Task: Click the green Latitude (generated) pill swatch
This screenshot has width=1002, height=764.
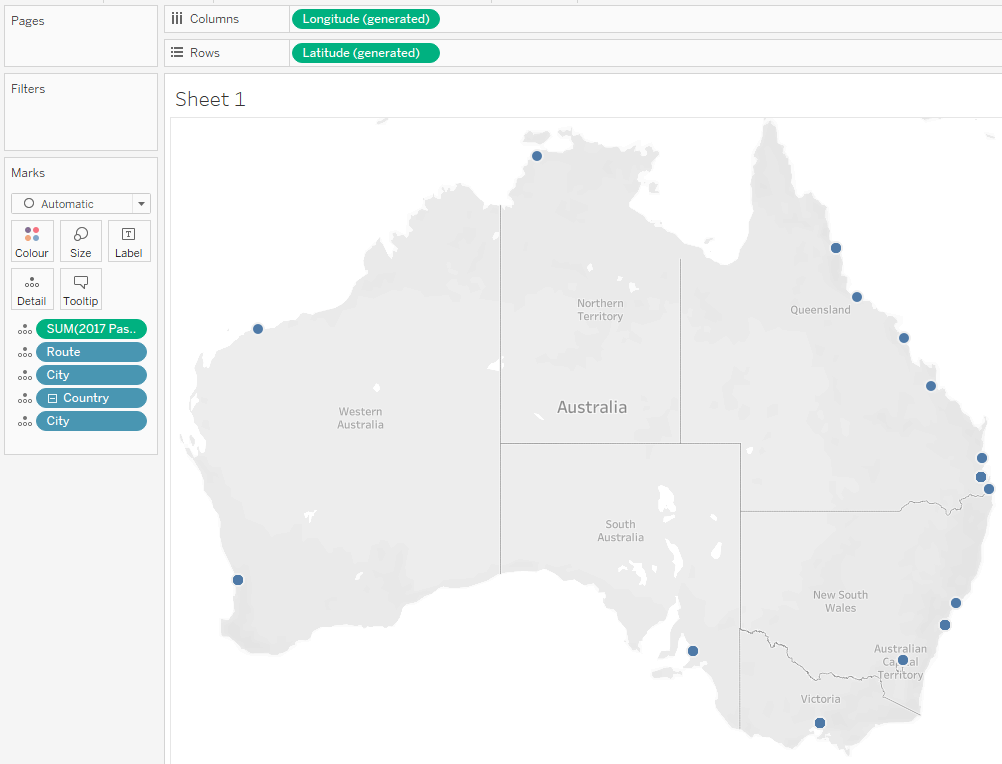Action: click(365, 52)
